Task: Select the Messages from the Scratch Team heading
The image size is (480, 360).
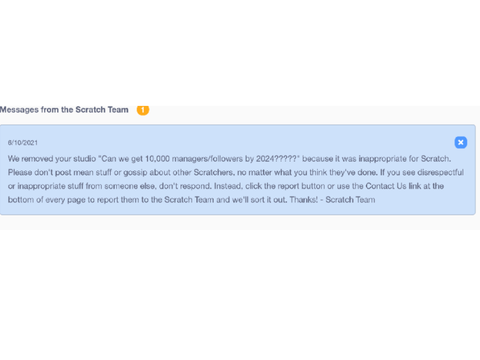Action: 64,110
